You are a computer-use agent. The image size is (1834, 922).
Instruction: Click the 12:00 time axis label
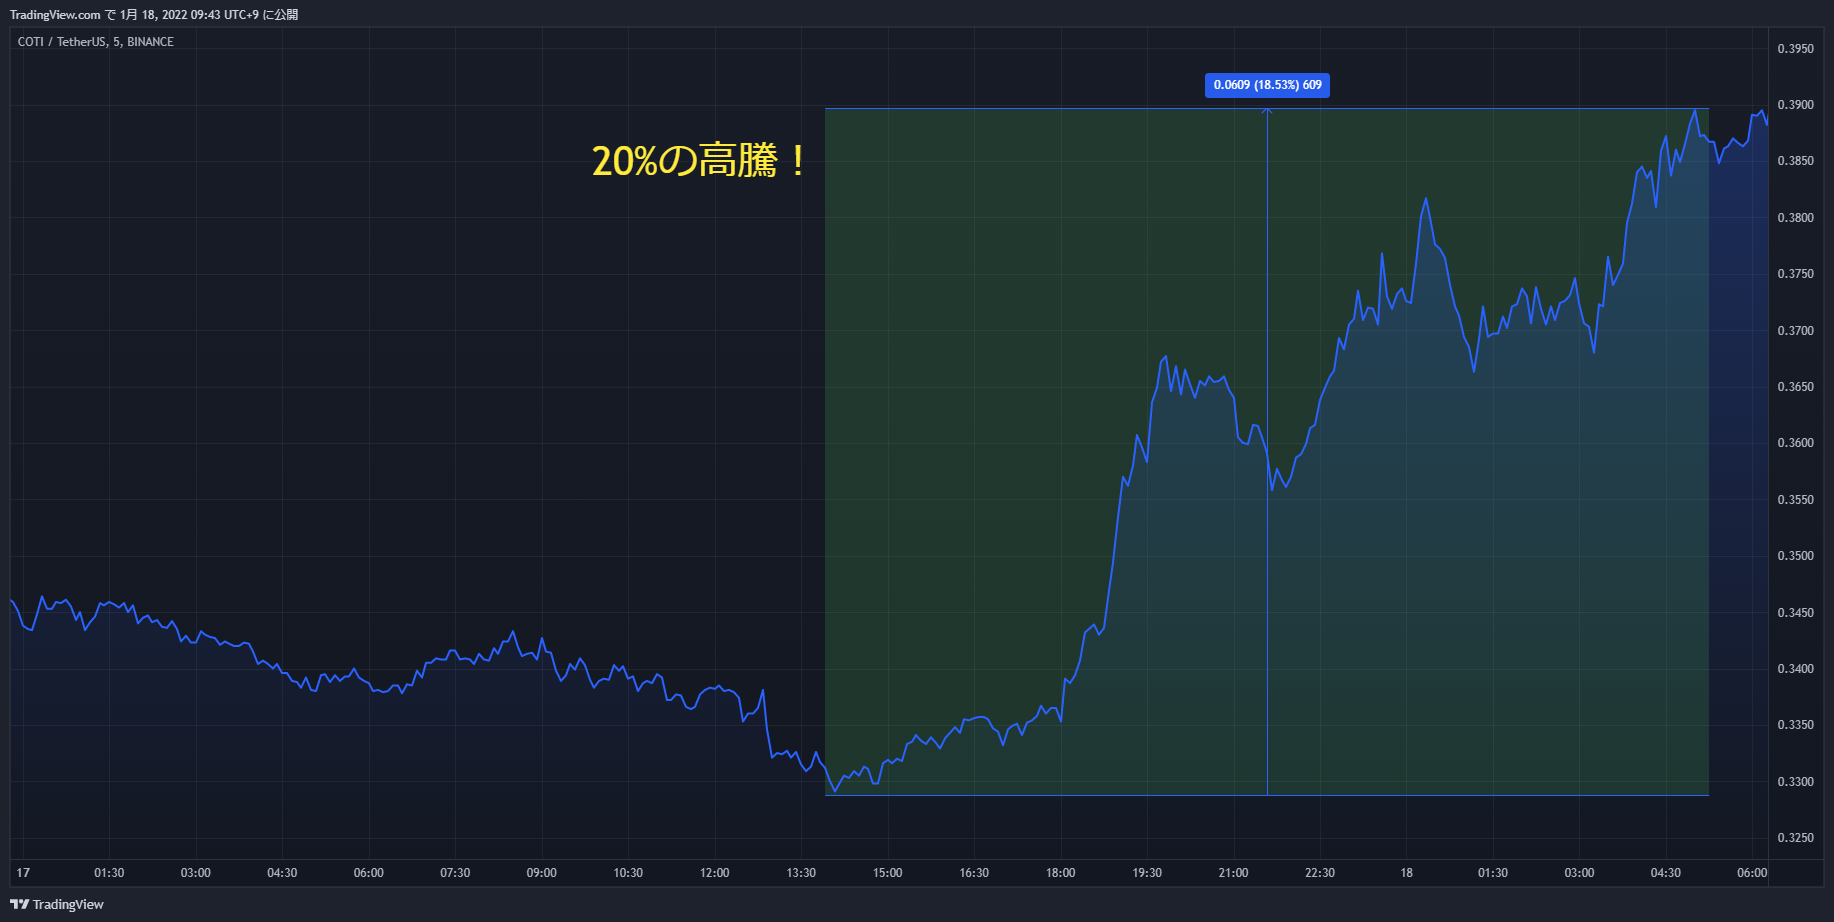[715, 873]
